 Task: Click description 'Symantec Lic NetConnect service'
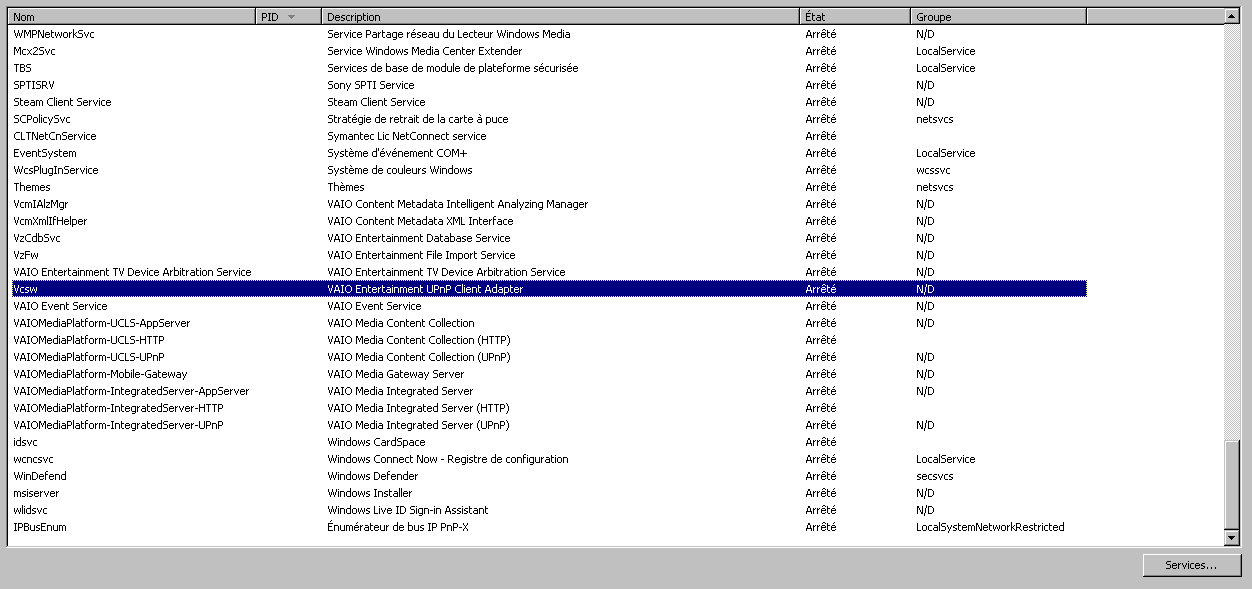tap(407, 136)
